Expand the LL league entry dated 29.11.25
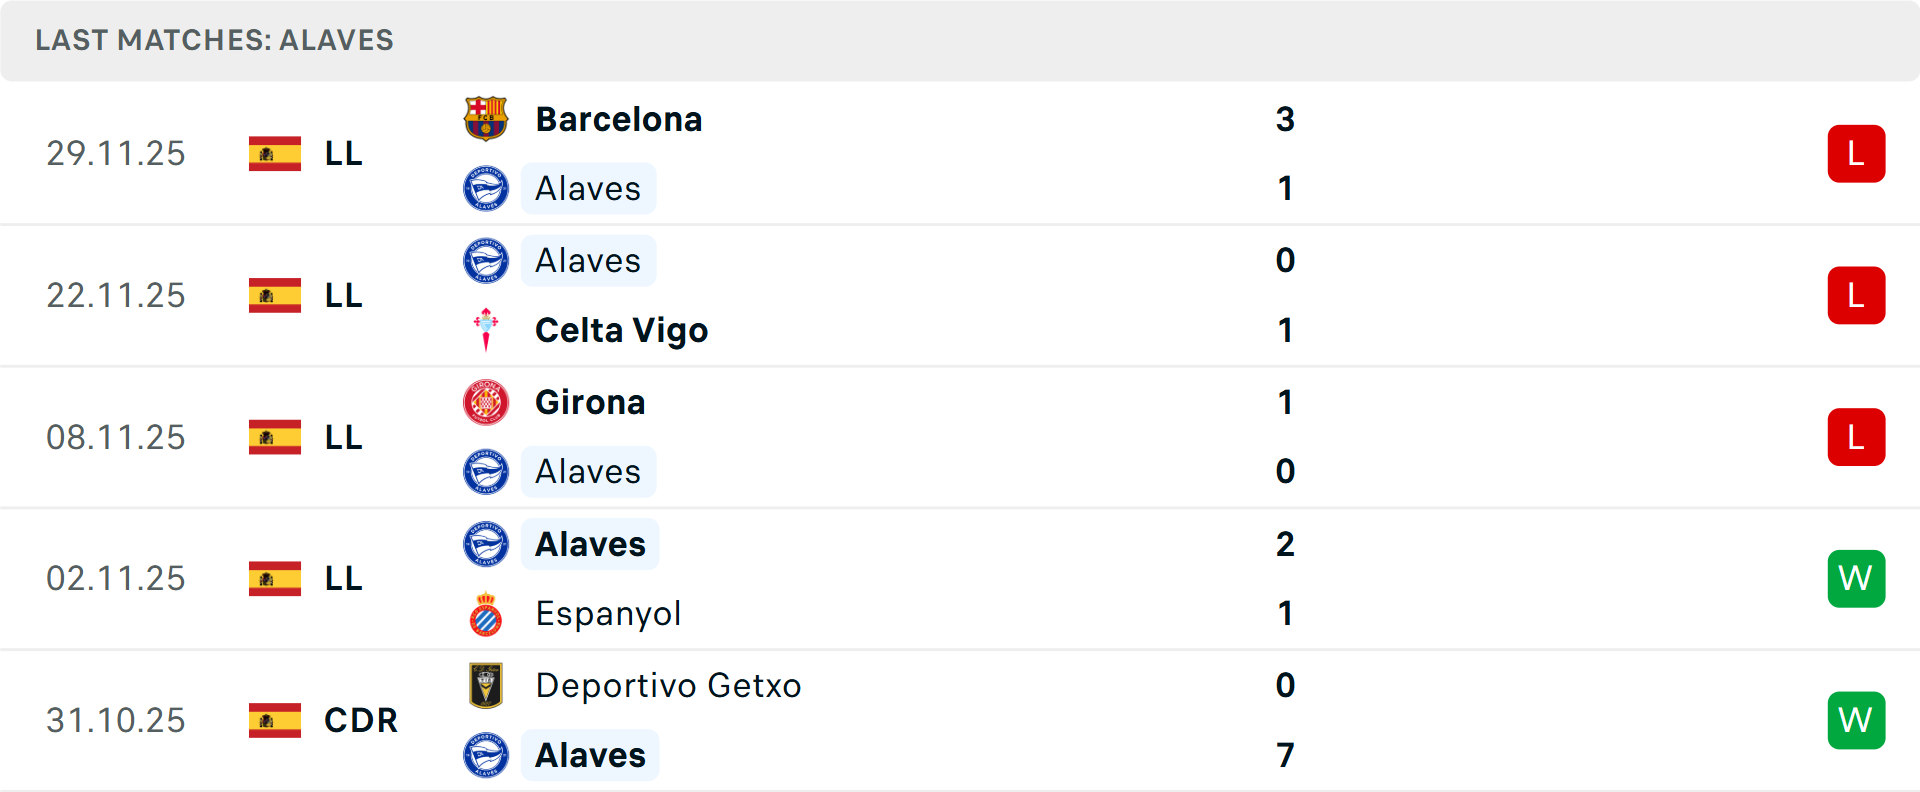 (x=342, y=153)
